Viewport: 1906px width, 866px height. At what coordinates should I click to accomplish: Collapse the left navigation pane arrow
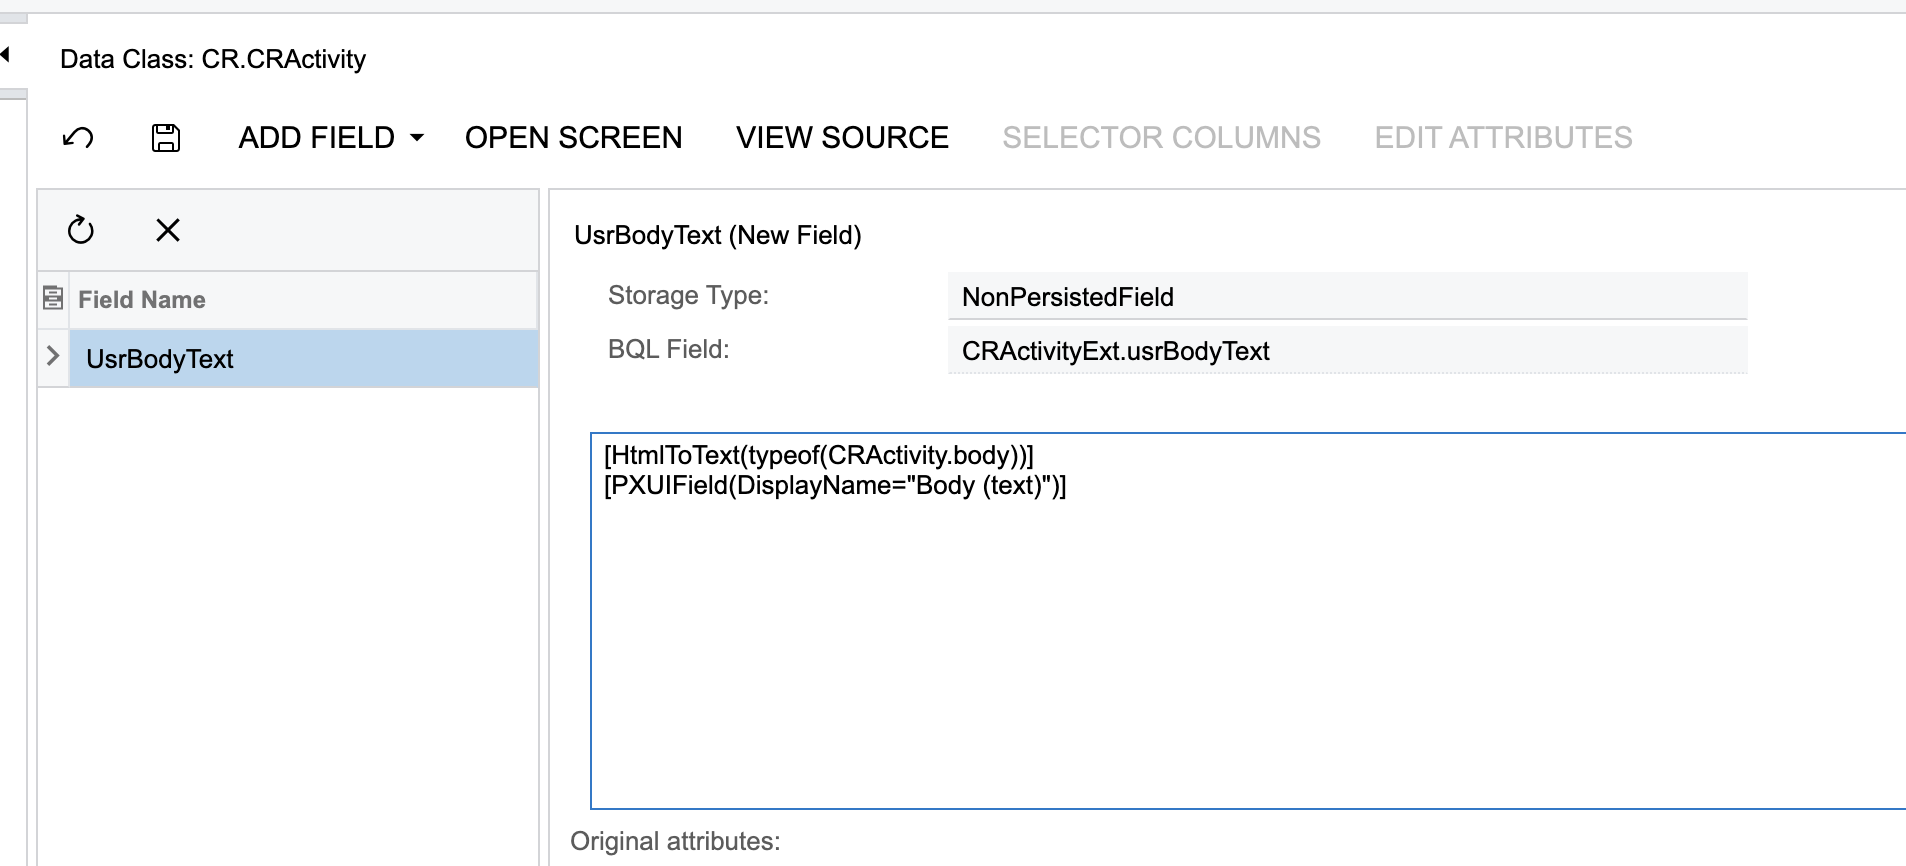6,54
